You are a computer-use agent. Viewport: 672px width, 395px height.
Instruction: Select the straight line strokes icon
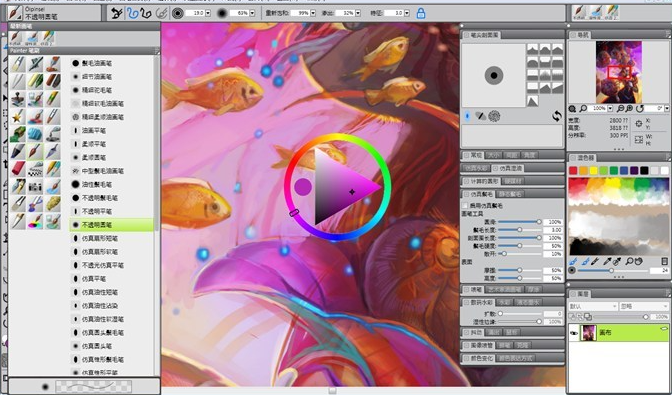click(146, 13)
